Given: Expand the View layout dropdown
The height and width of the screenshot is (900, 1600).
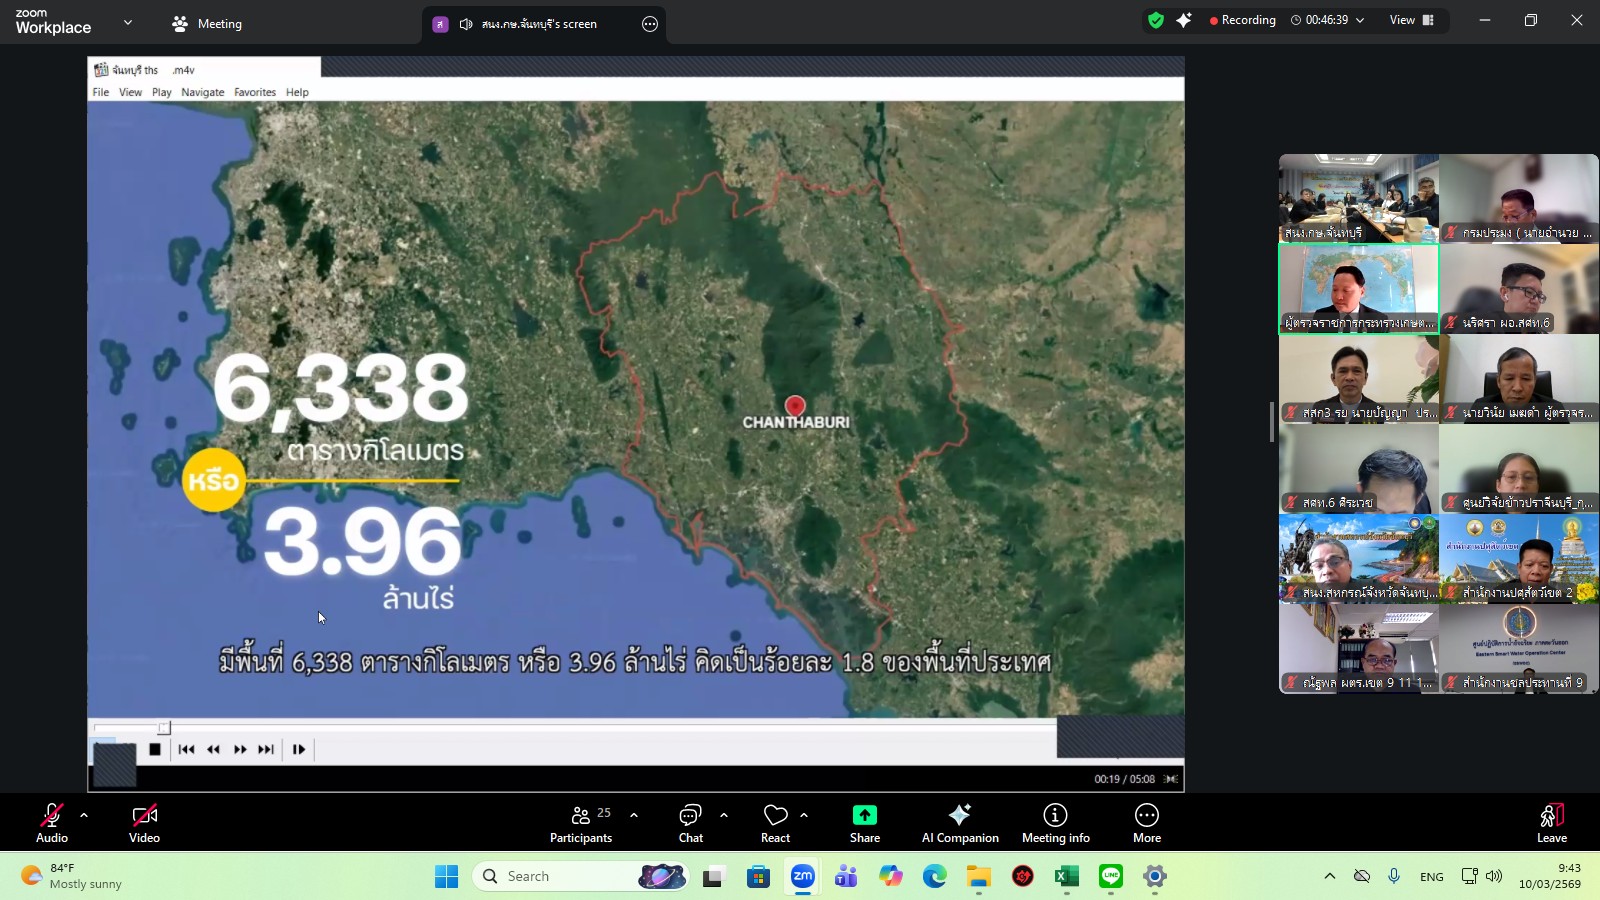Looking at the screenshot, I should [1411, 20].
